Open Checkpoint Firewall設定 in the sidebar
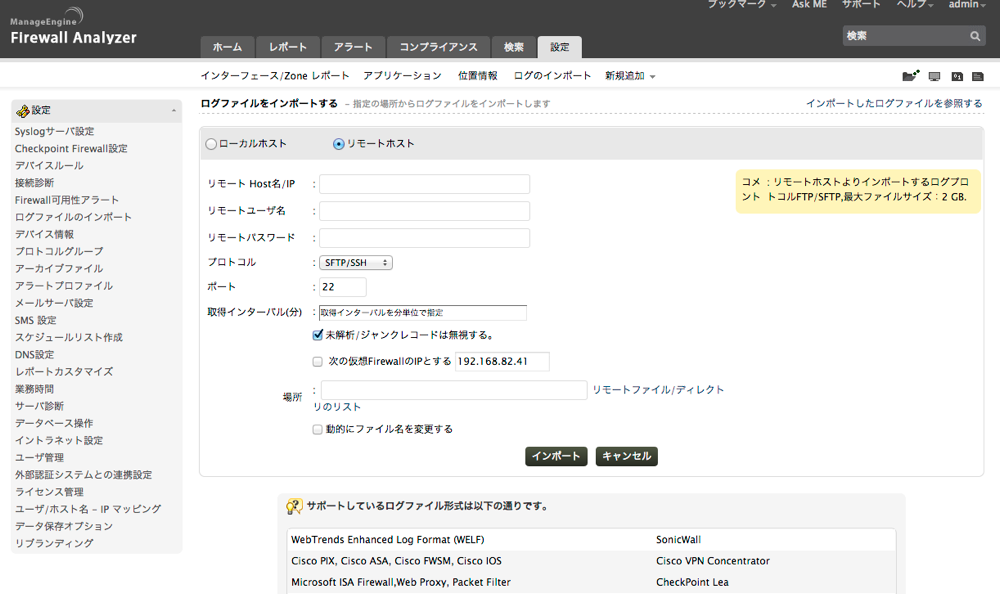The image size is (1000, 594). pyautogui.click(x=71, y=149)
